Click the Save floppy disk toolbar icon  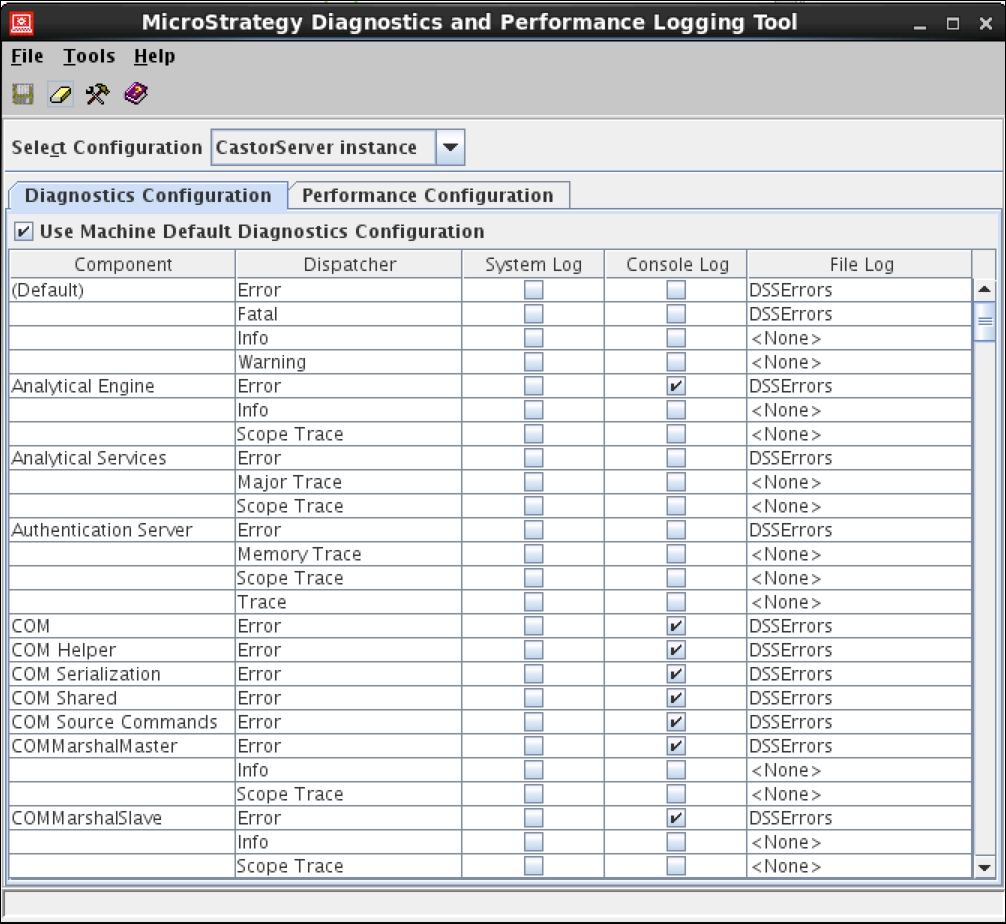[23, 94]
